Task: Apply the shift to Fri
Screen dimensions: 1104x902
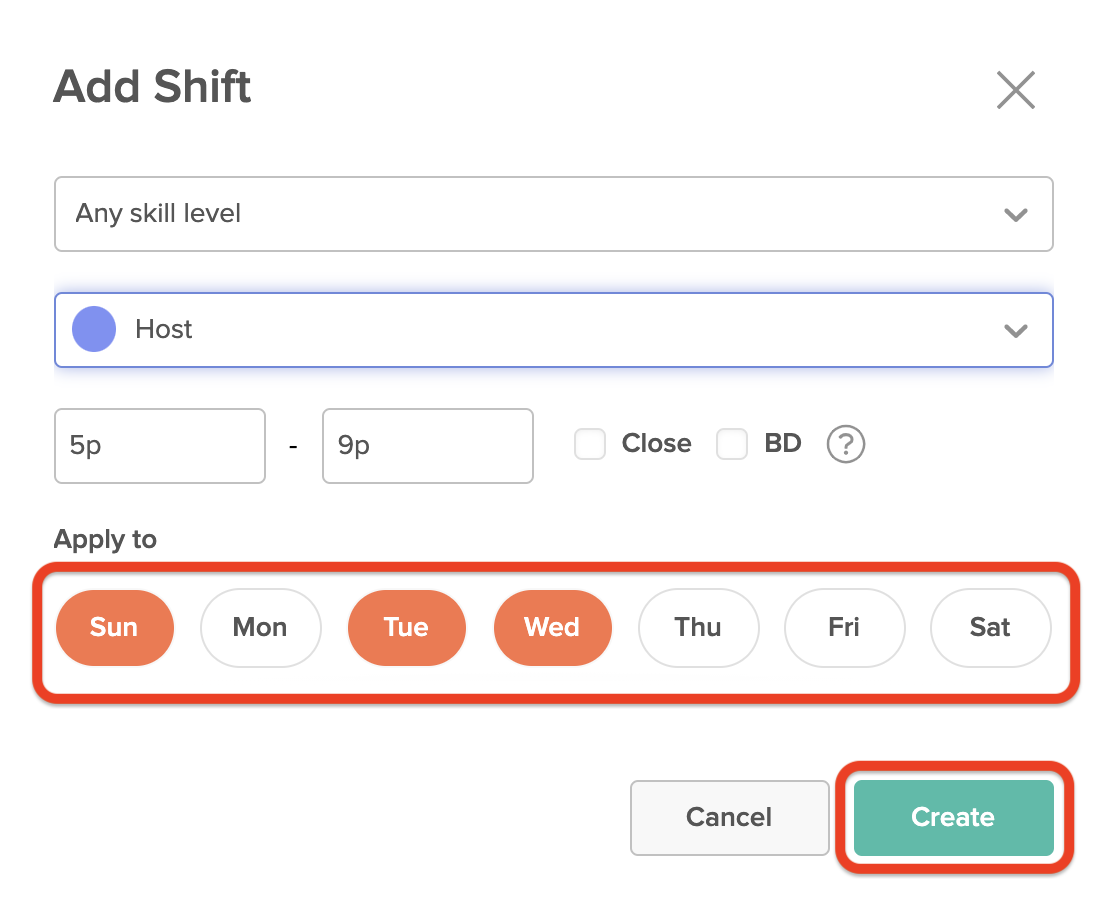Action: click(x=845, y=627)
